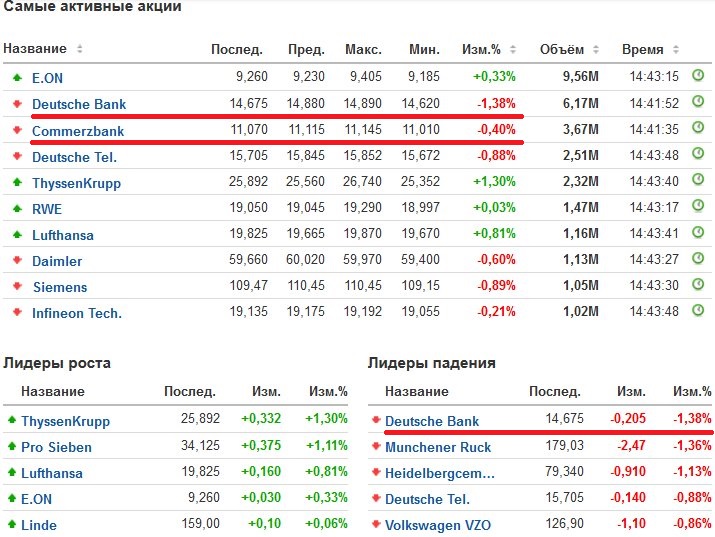Click the red down arrow beside Daimler
Screen dimensions: 715x537
16,261
